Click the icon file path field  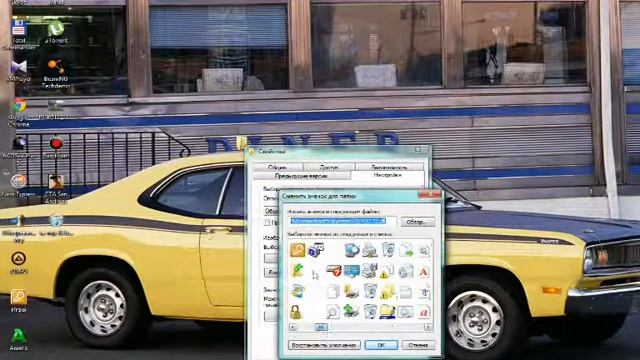click(342, 221)
